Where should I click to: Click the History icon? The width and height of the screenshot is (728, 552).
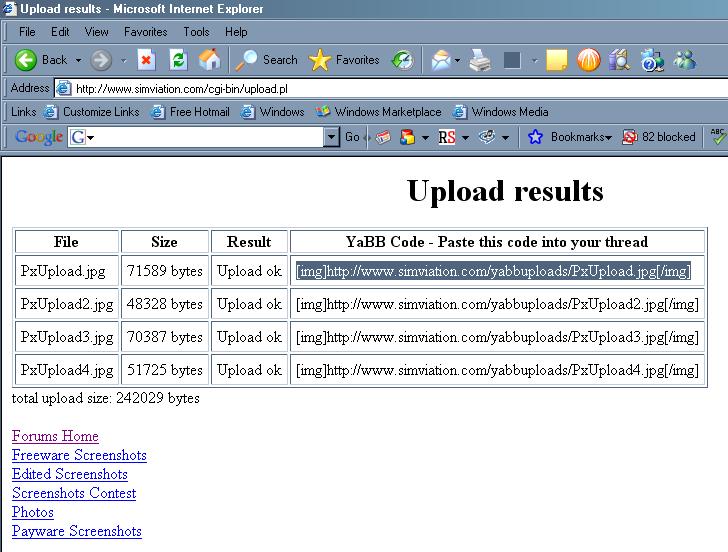pos(402,60)
